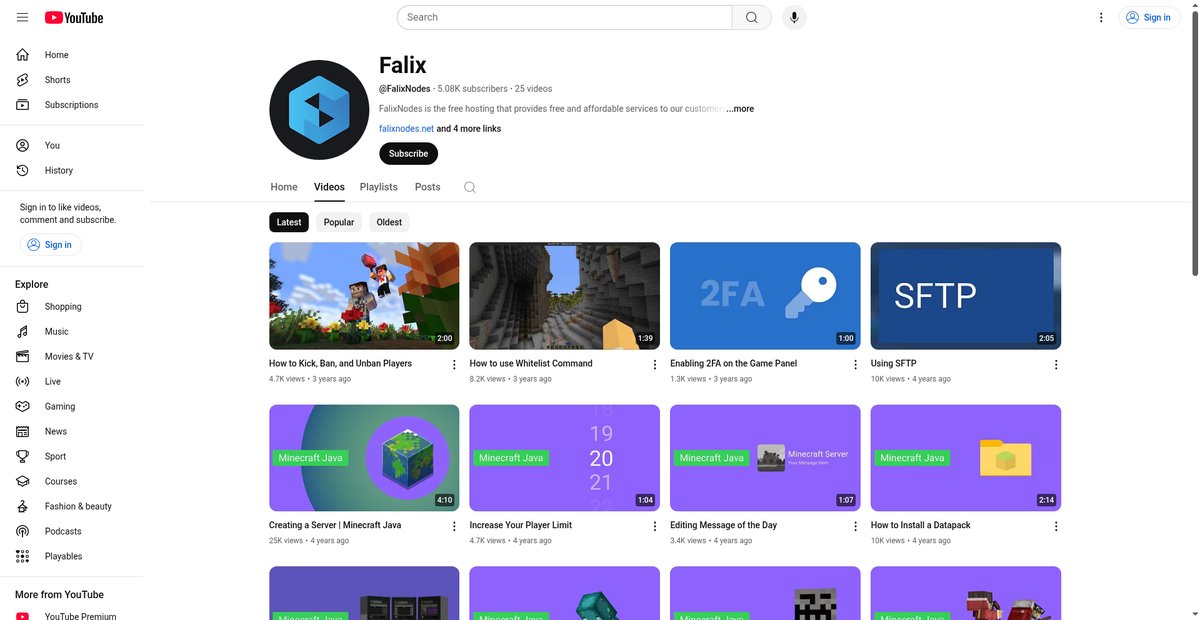The image size is (1200, 620).
Task: Open options menu for Creating a Server video
Action: pos(454,527)
